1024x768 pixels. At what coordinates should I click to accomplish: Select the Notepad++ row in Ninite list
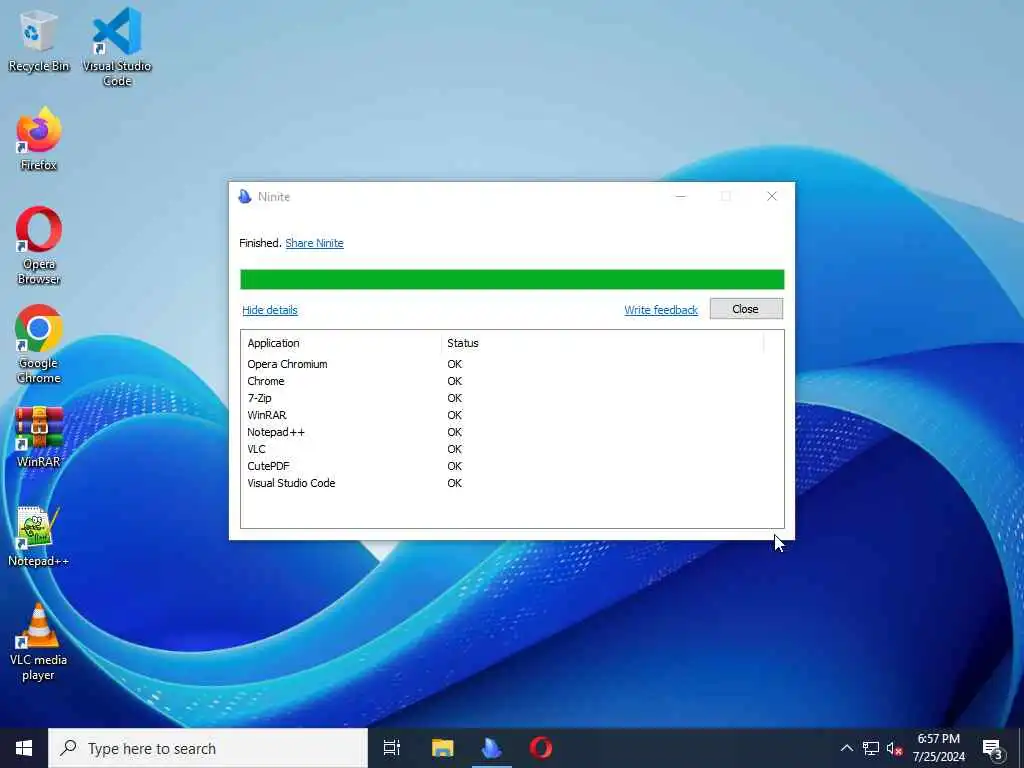pyautogui.click(x=512, y=432)
